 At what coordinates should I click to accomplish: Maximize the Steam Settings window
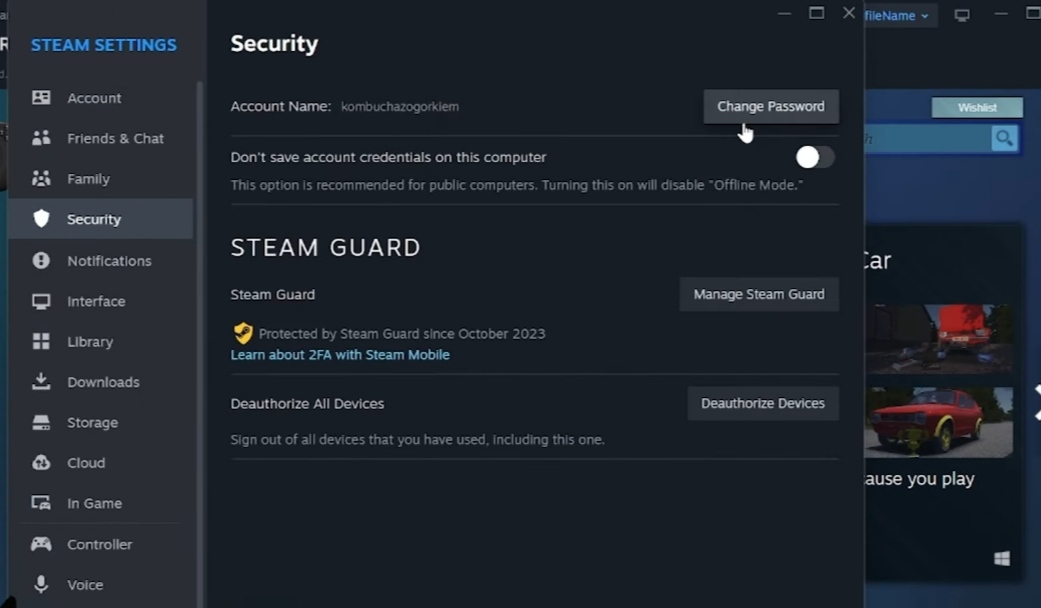816,13
